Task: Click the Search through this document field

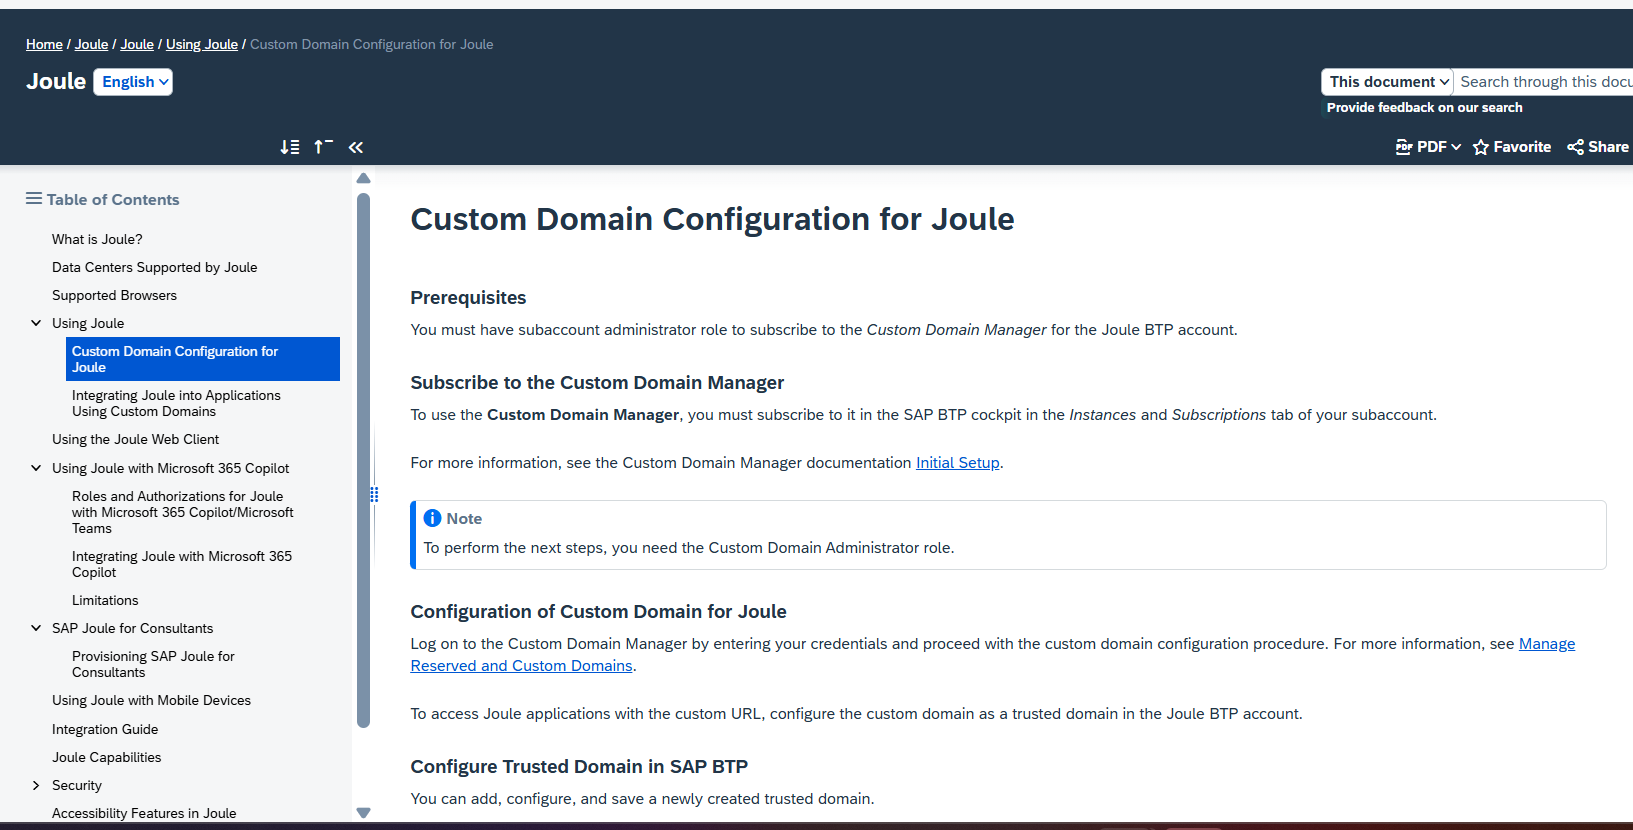Action: [1544, 82]
